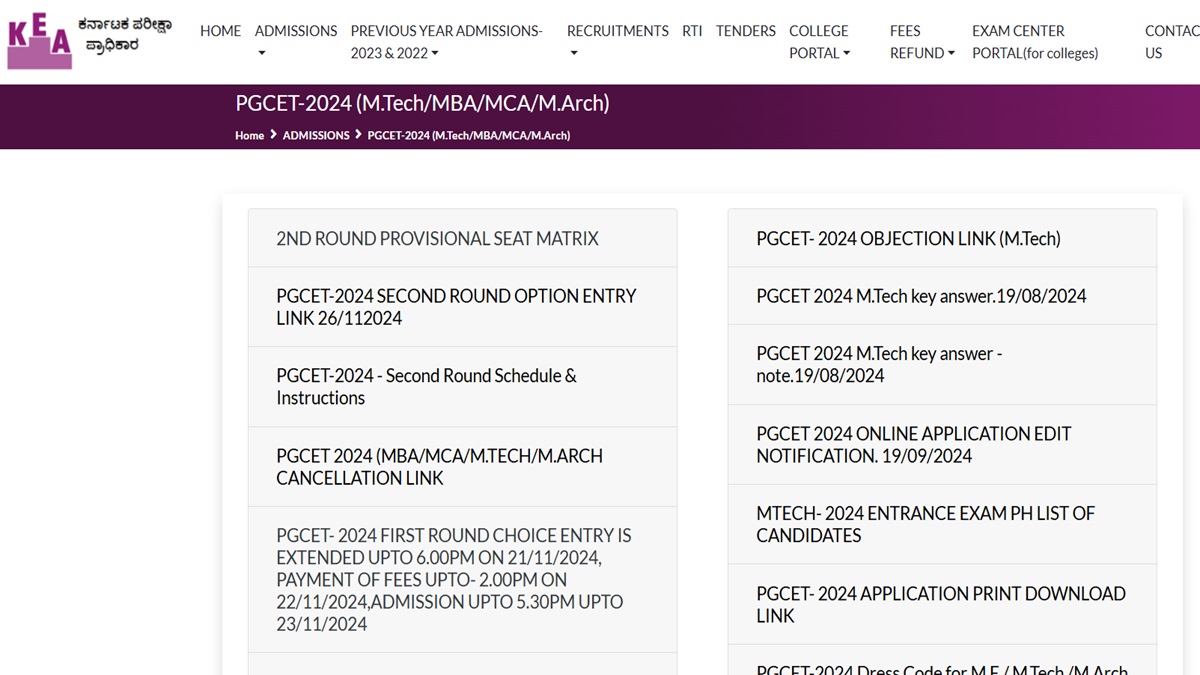1200x675 pixels.
Task: Expand the FEES REFUND dropdown
Action: (x=921, y=41)
